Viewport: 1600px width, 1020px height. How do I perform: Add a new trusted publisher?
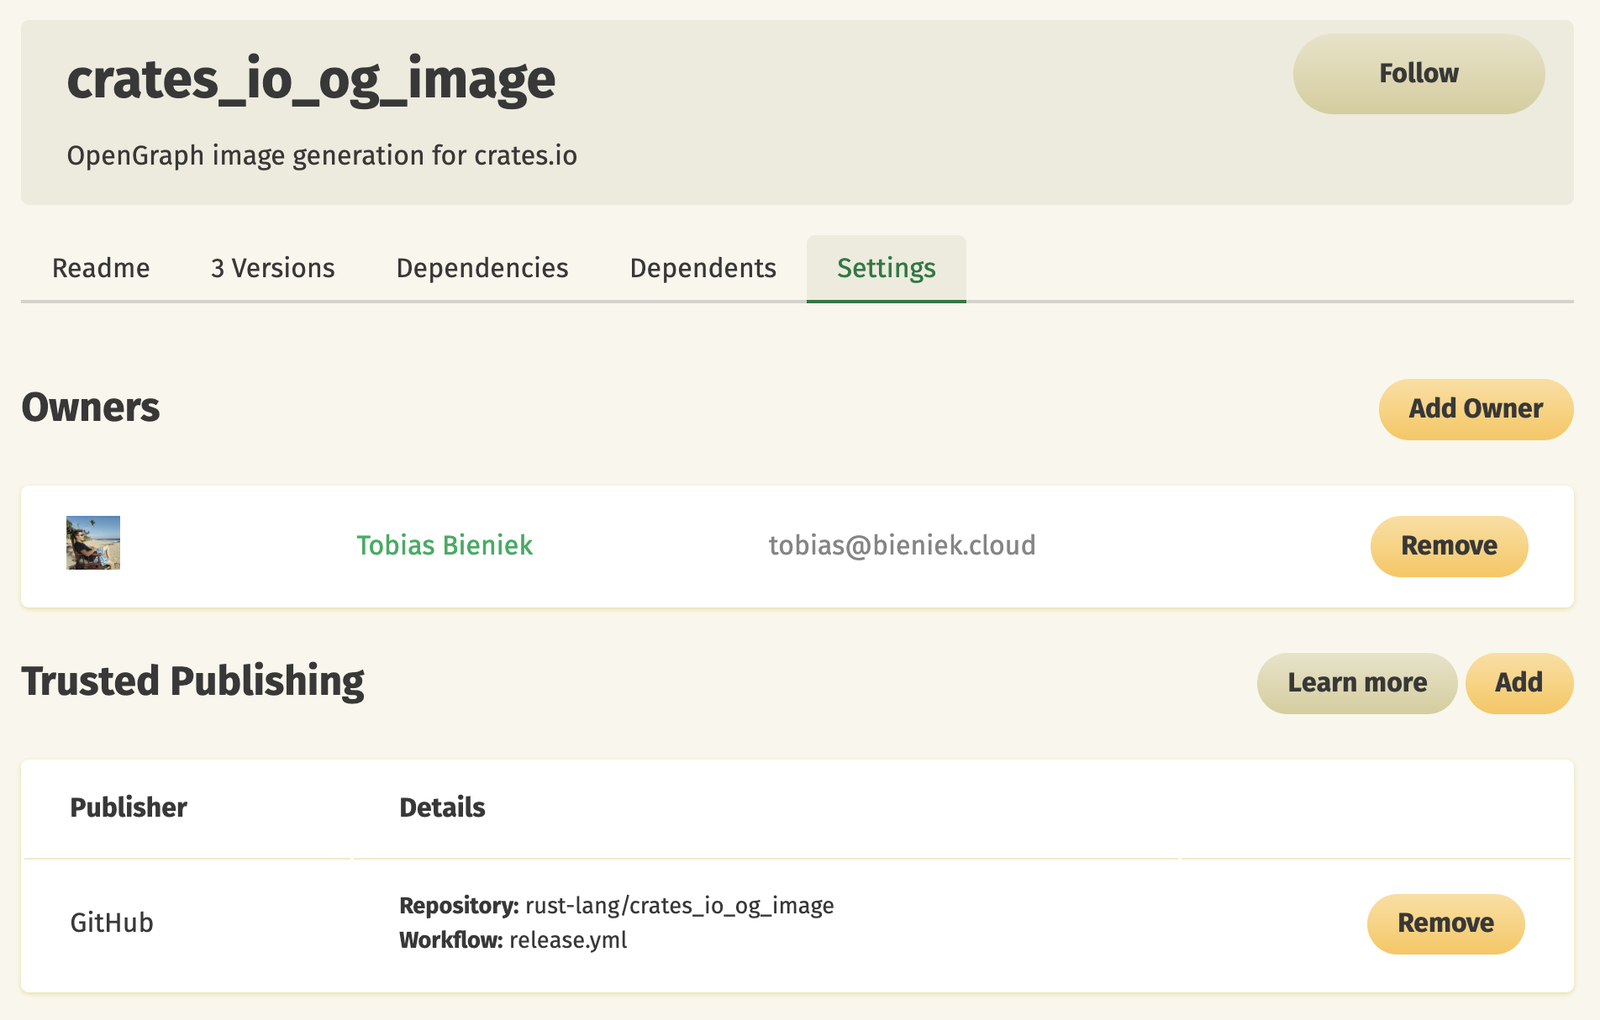[1519, 683]
